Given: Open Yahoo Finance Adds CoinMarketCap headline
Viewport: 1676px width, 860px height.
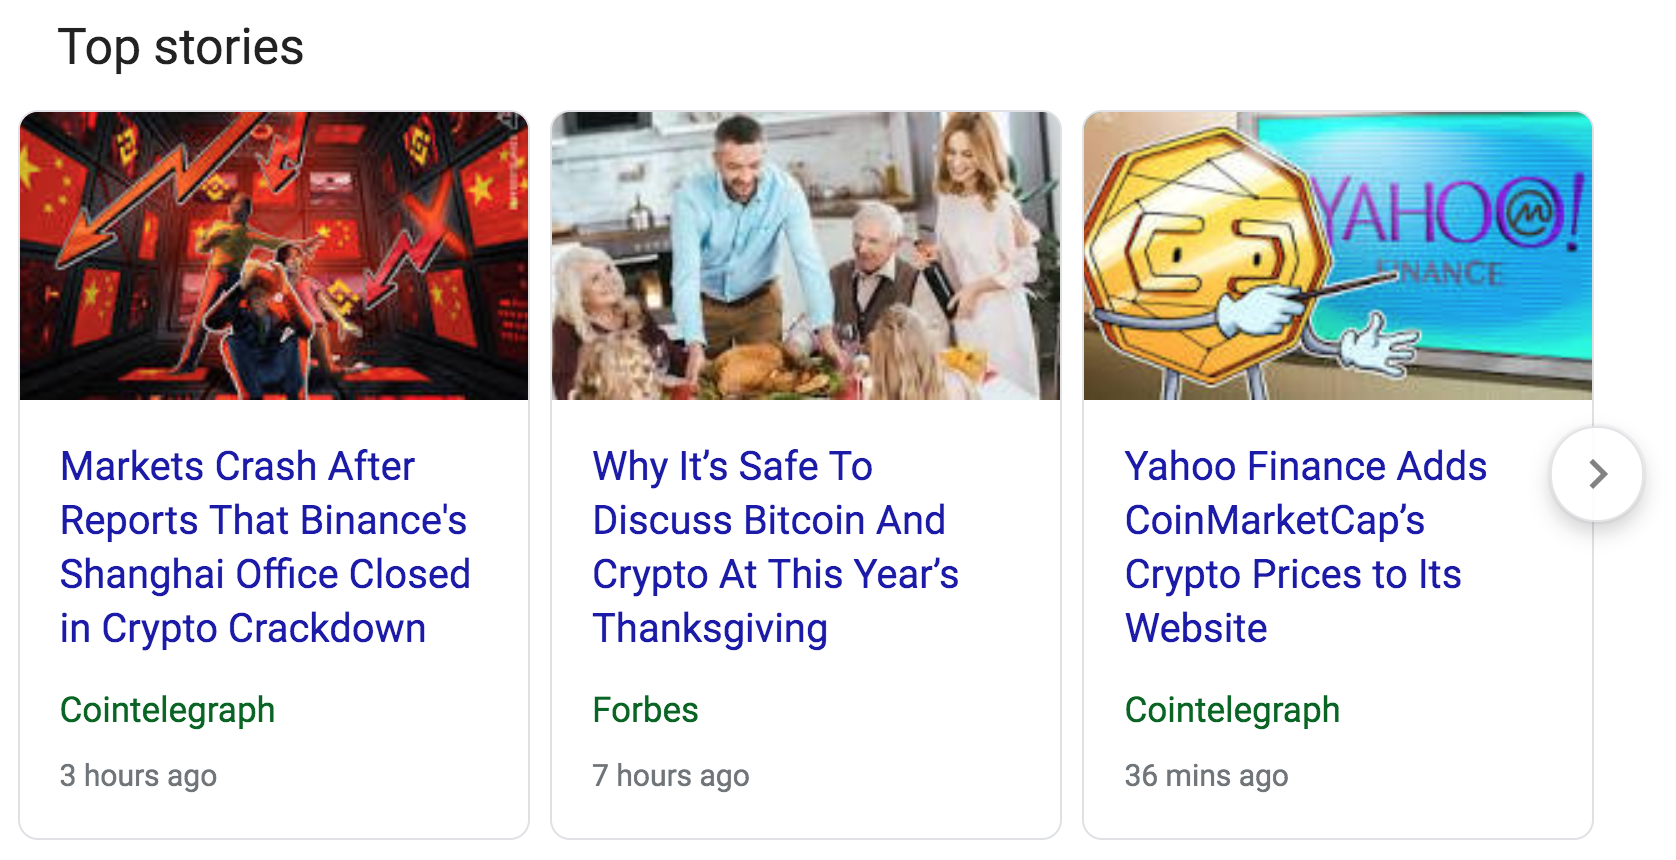Looking at the screenshot, I should pos(1305,547).
